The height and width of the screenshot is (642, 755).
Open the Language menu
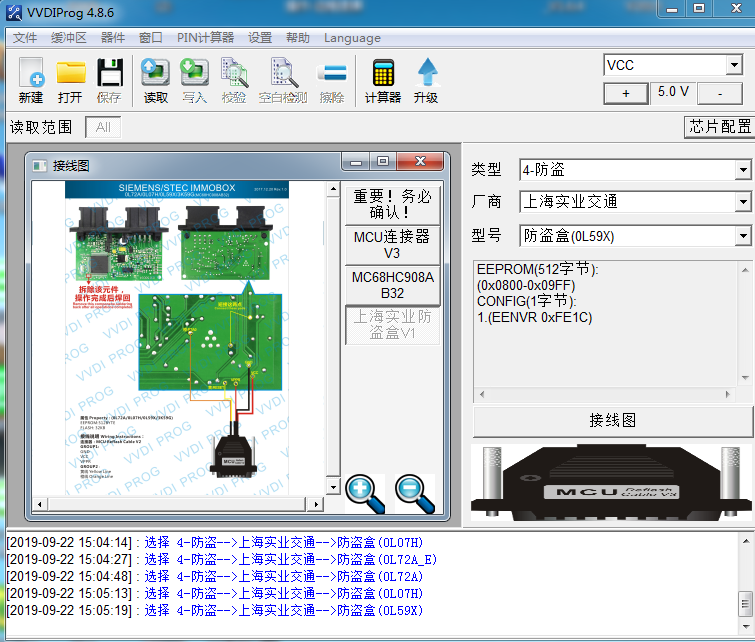click(352, 38)
